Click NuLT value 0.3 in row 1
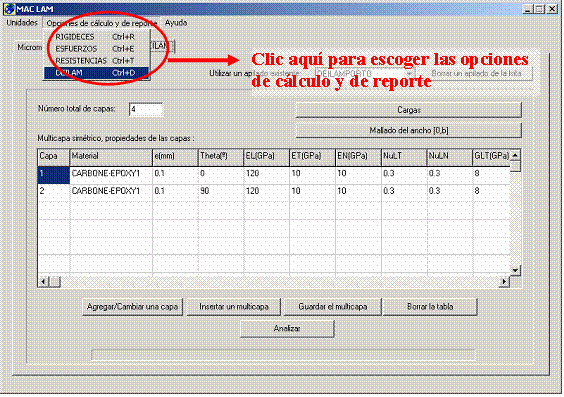 click(404, 175)
